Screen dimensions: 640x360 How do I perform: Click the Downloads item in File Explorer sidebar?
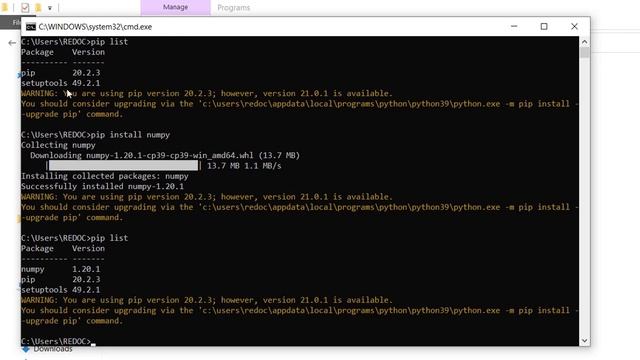pyautogui.click(x=53, y=349)
